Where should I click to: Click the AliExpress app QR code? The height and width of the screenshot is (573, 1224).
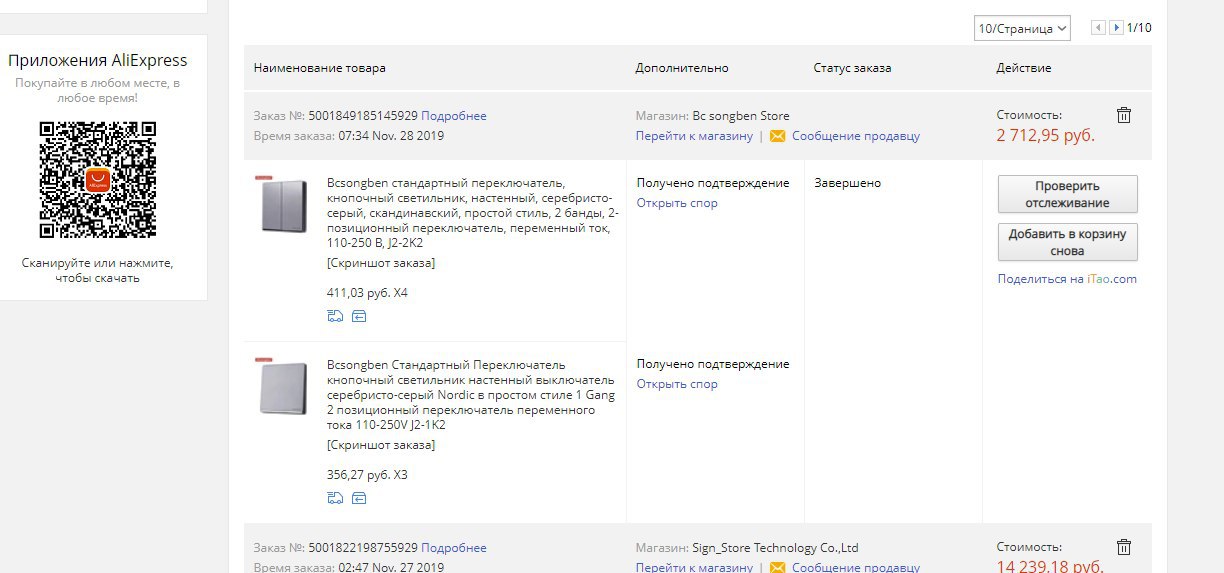[x=98, y=180]
